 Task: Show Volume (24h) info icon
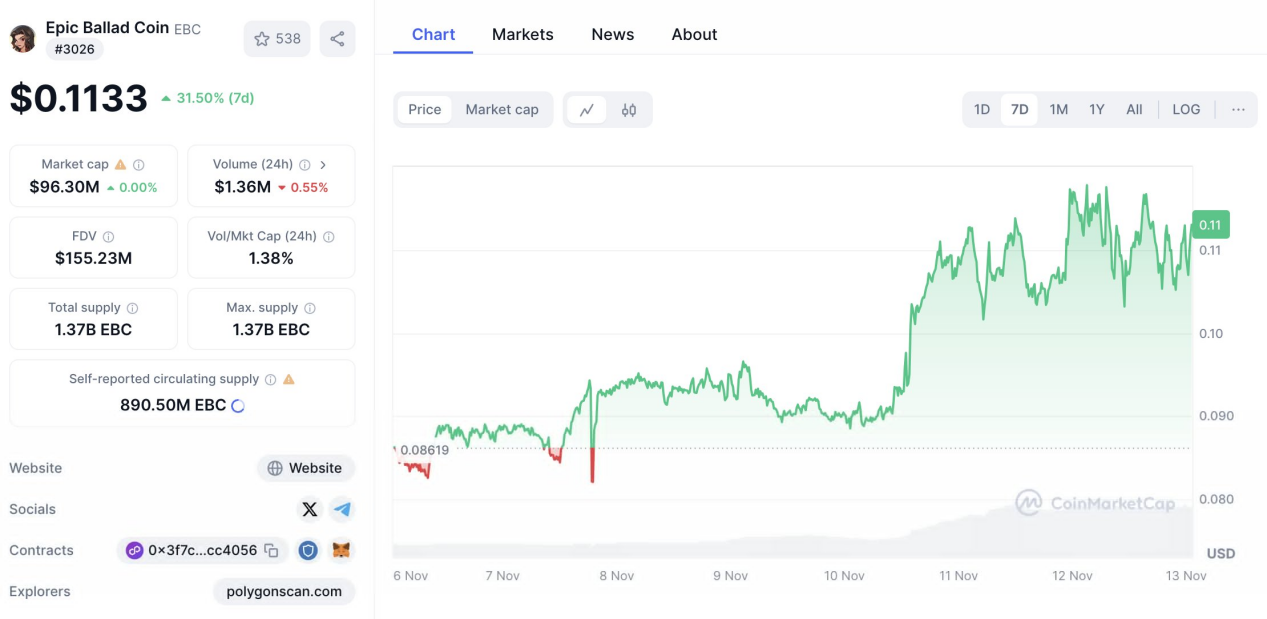pyautogui.click(x=304, y=165)
